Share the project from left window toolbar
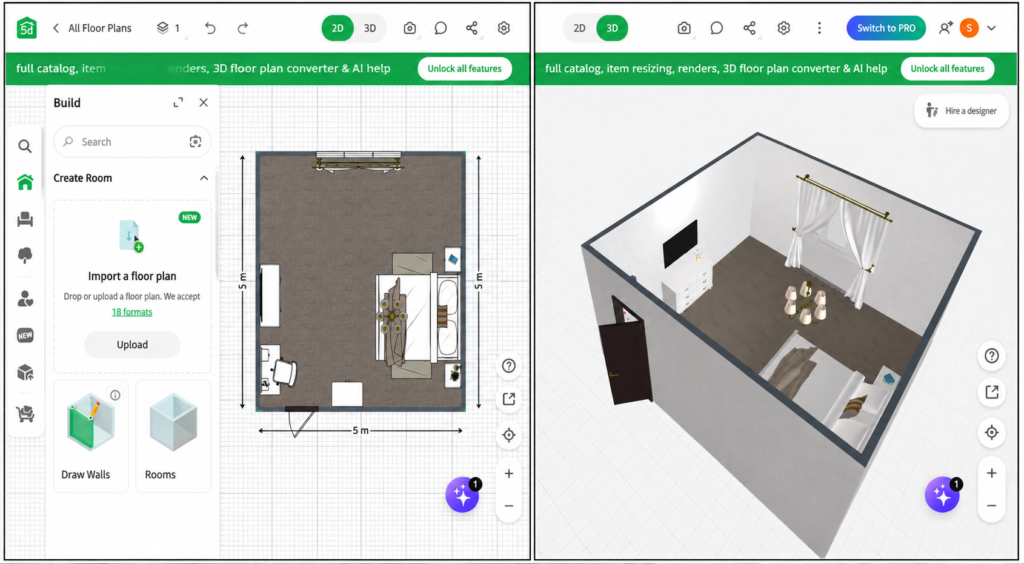This screenshot has width=1024, height=564. click(472, 28)
